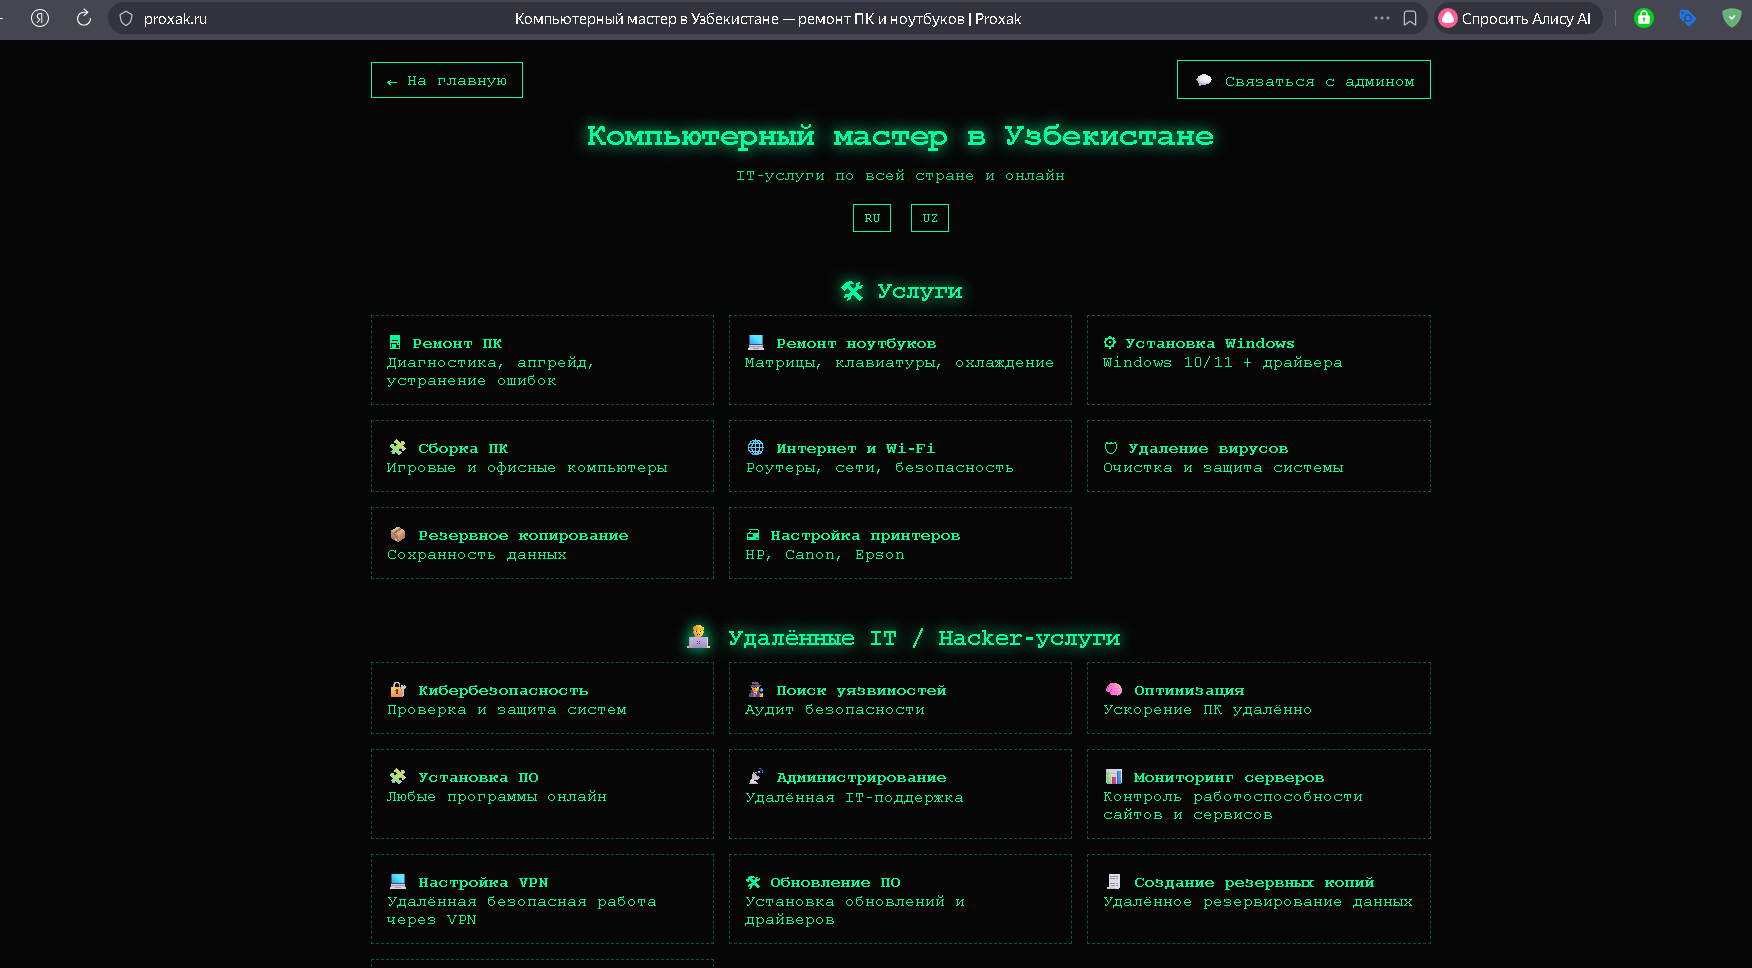Screen dimensions: 1752x968
Task: Click the puzzle icon of Установка ПО
Action: point(397,777)
